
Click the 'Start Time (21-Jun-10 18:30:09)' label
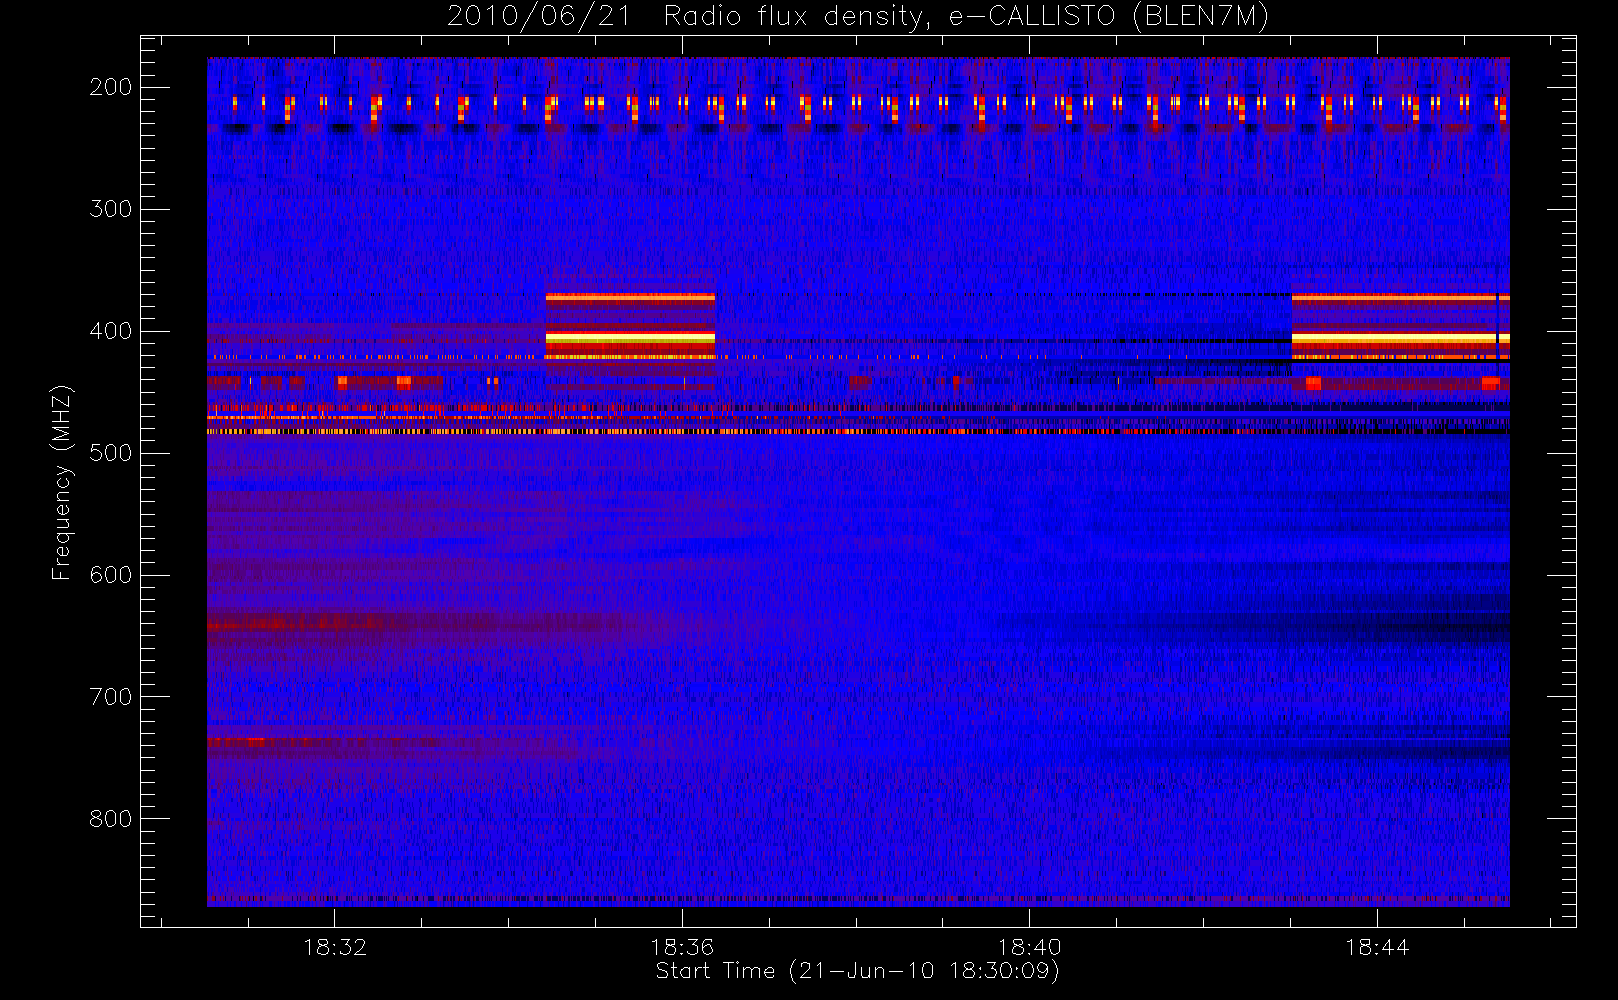tap(857, 971)
